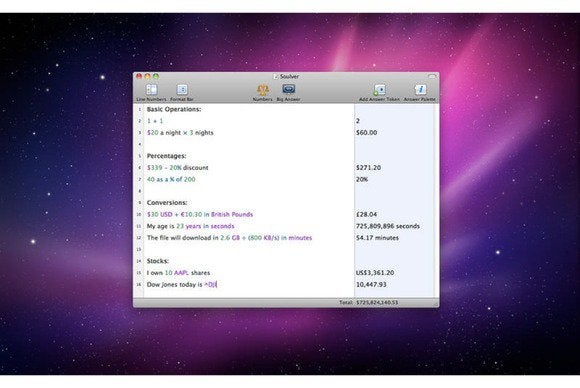Click empty line 4 in the editor
The image size is (580, 388).
click(x=249, y=144)
